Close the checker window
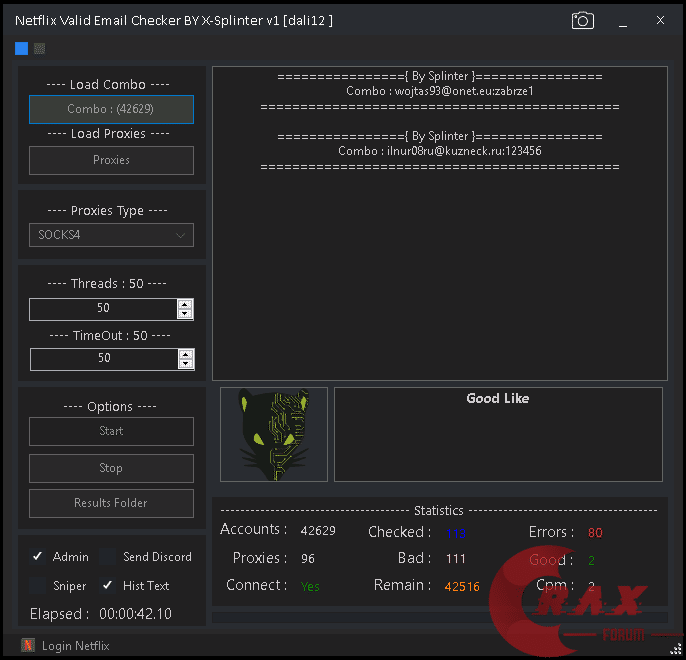Viewport: 686px width, 660px height. tap(660, 20)
